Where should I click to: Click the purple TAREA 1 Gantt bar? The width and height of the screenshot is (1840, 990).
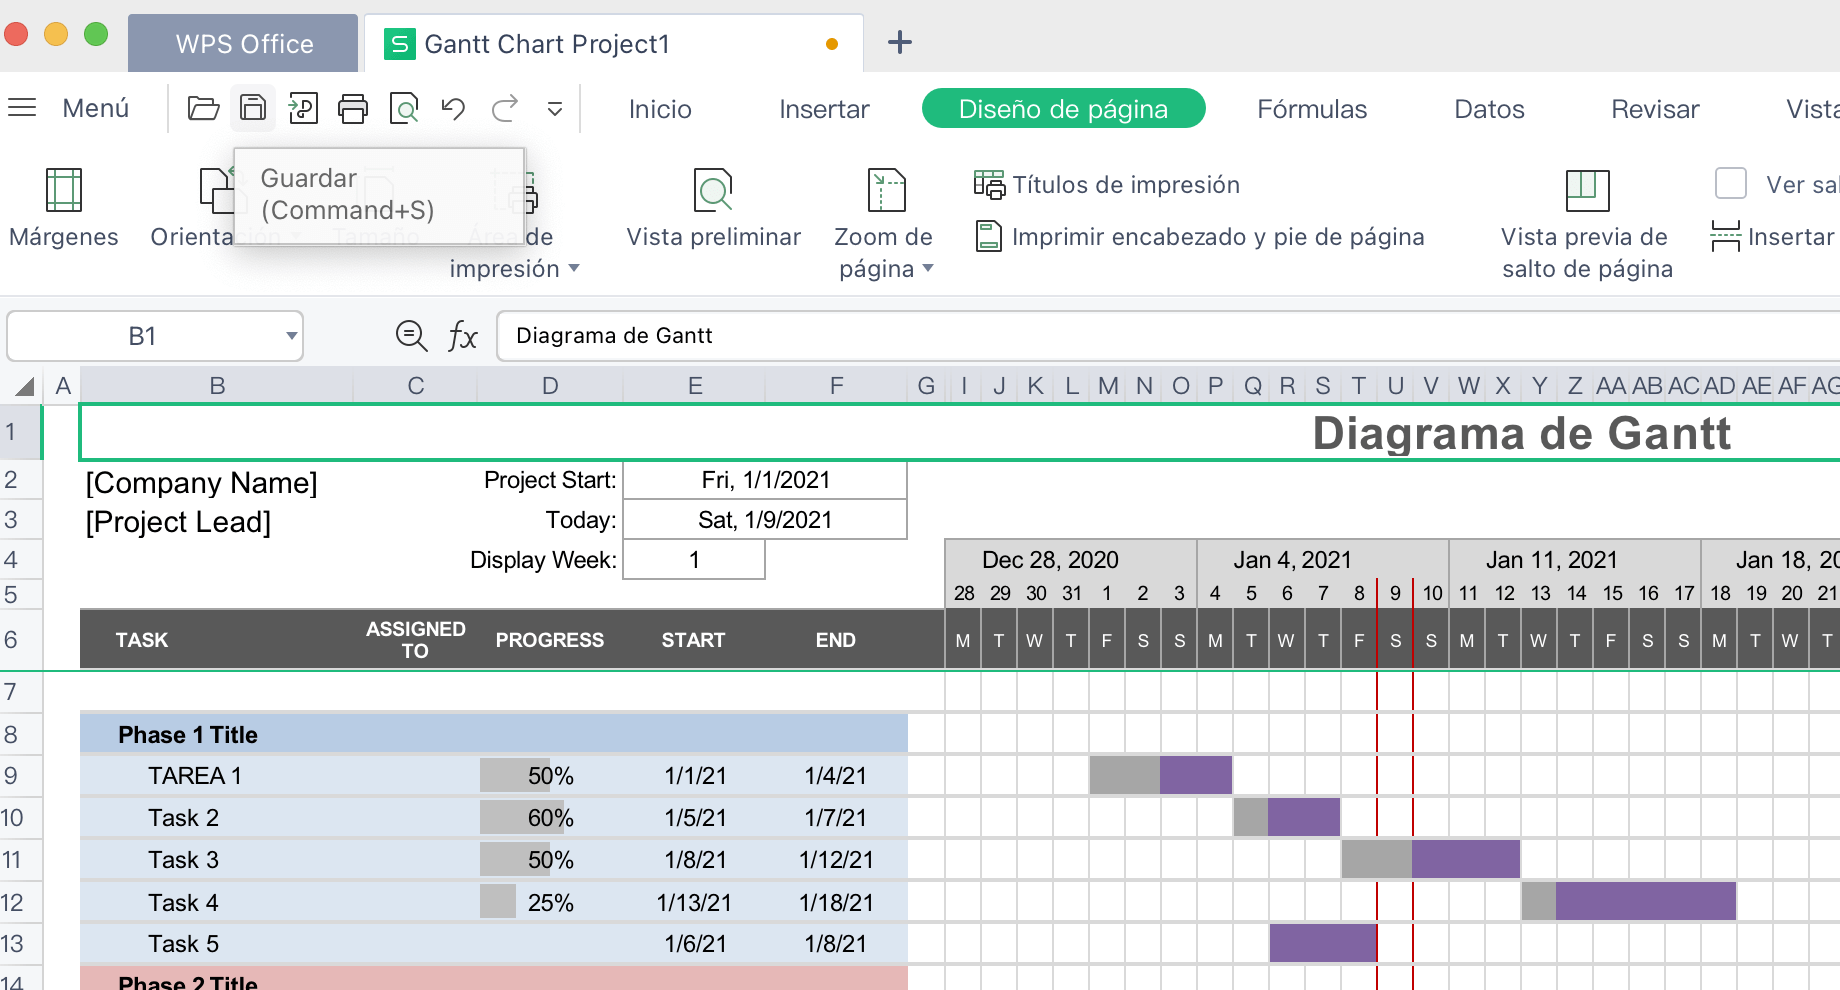(x=1196, y=775)
